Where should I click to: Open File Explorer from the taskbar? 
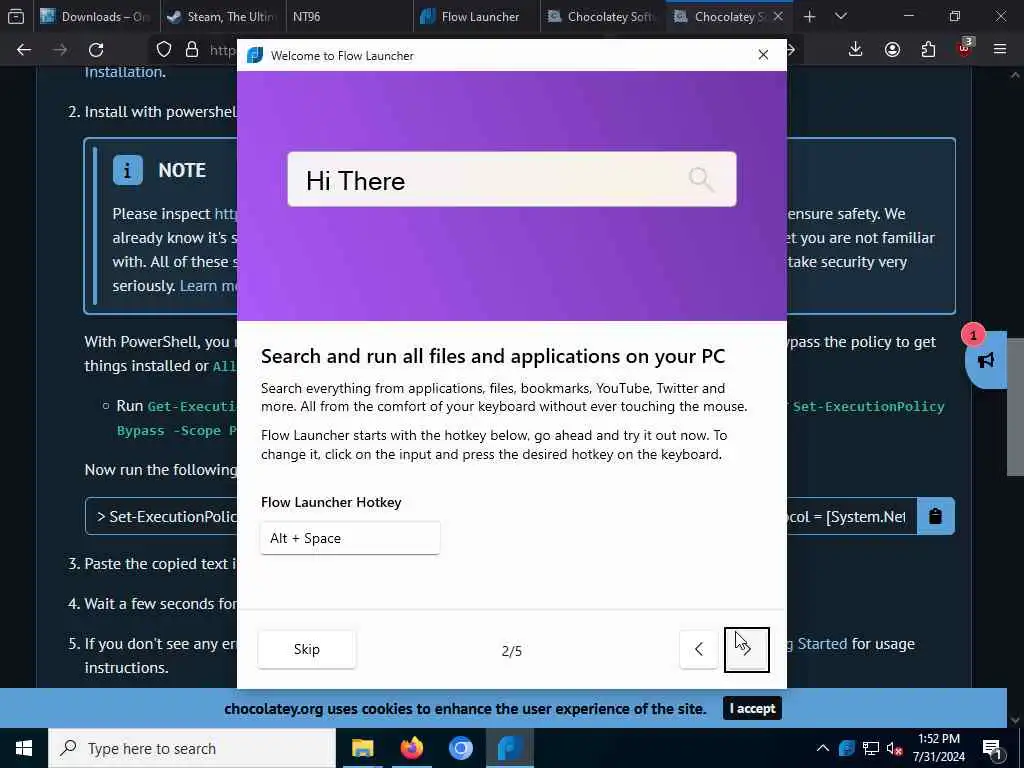click(362, 748)
